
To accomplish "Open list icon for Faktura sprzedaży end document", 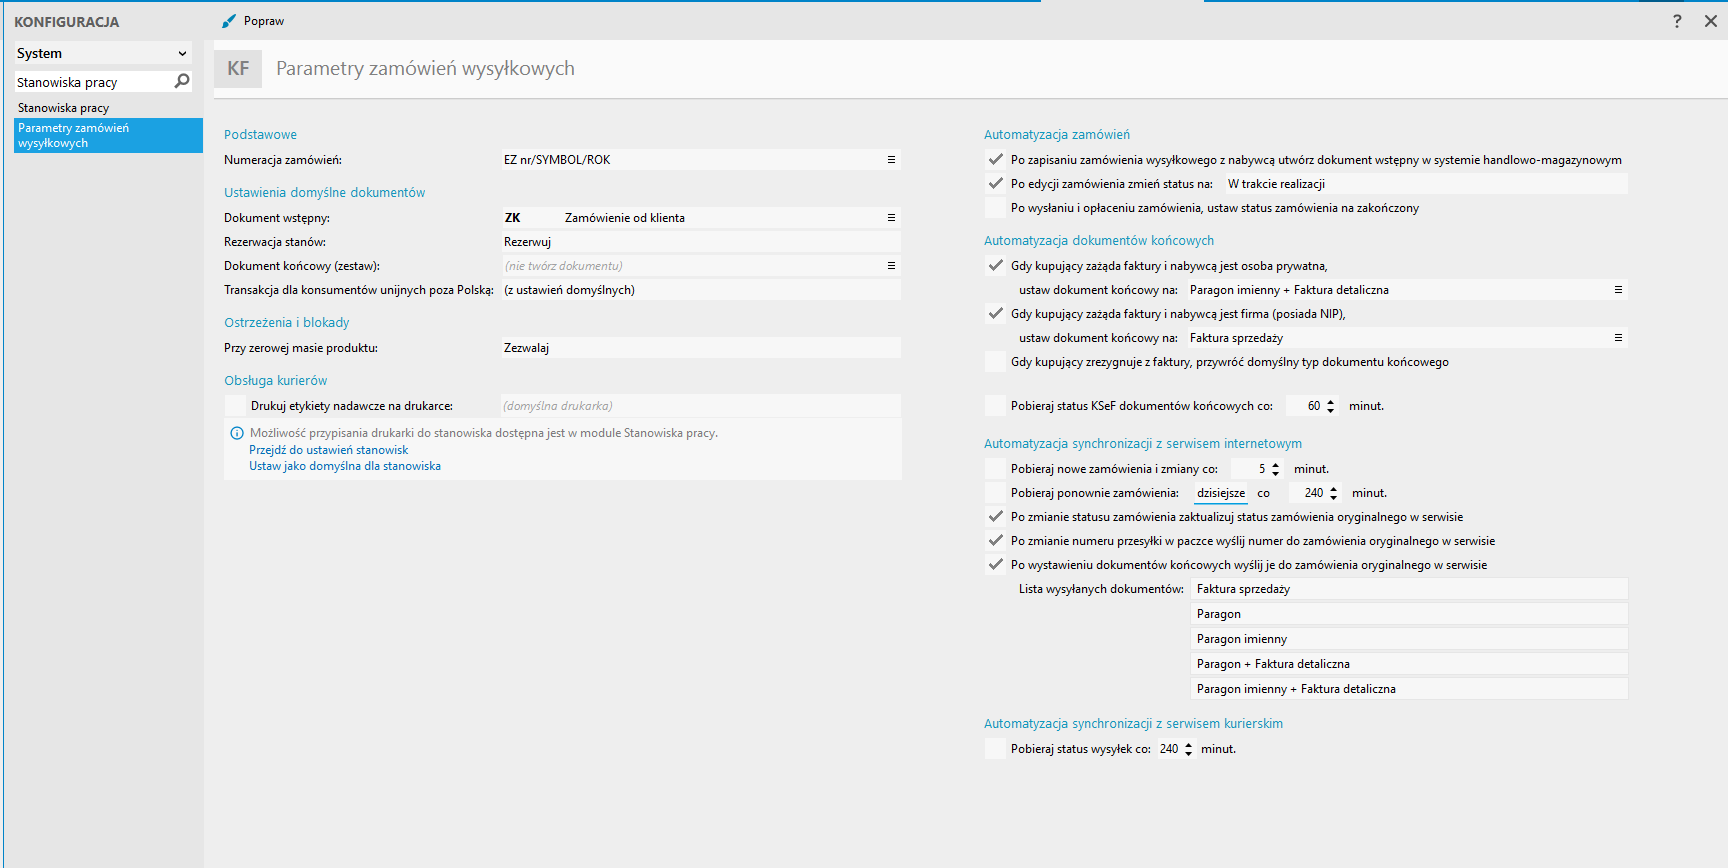I will [x=1618, y=338].
